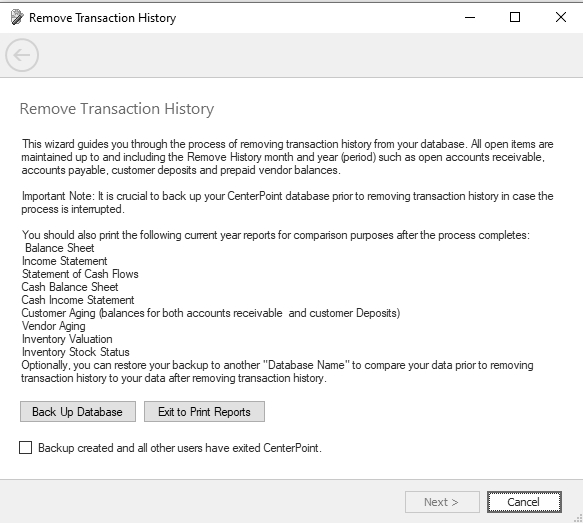This screenshot has height=523, width=583.
Task: Click the Vendor Aging report line
Action: click(x=54, y=326)
